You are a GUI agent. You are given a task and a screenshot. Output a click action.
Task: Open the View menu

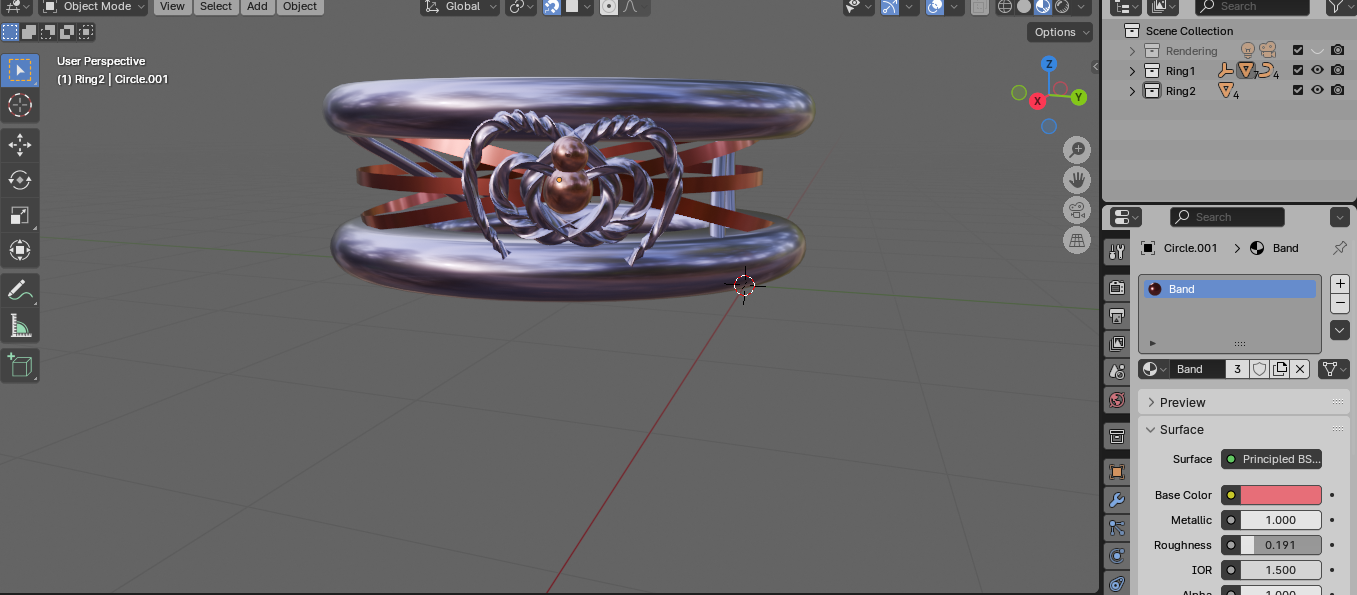(x=172, y=7)
